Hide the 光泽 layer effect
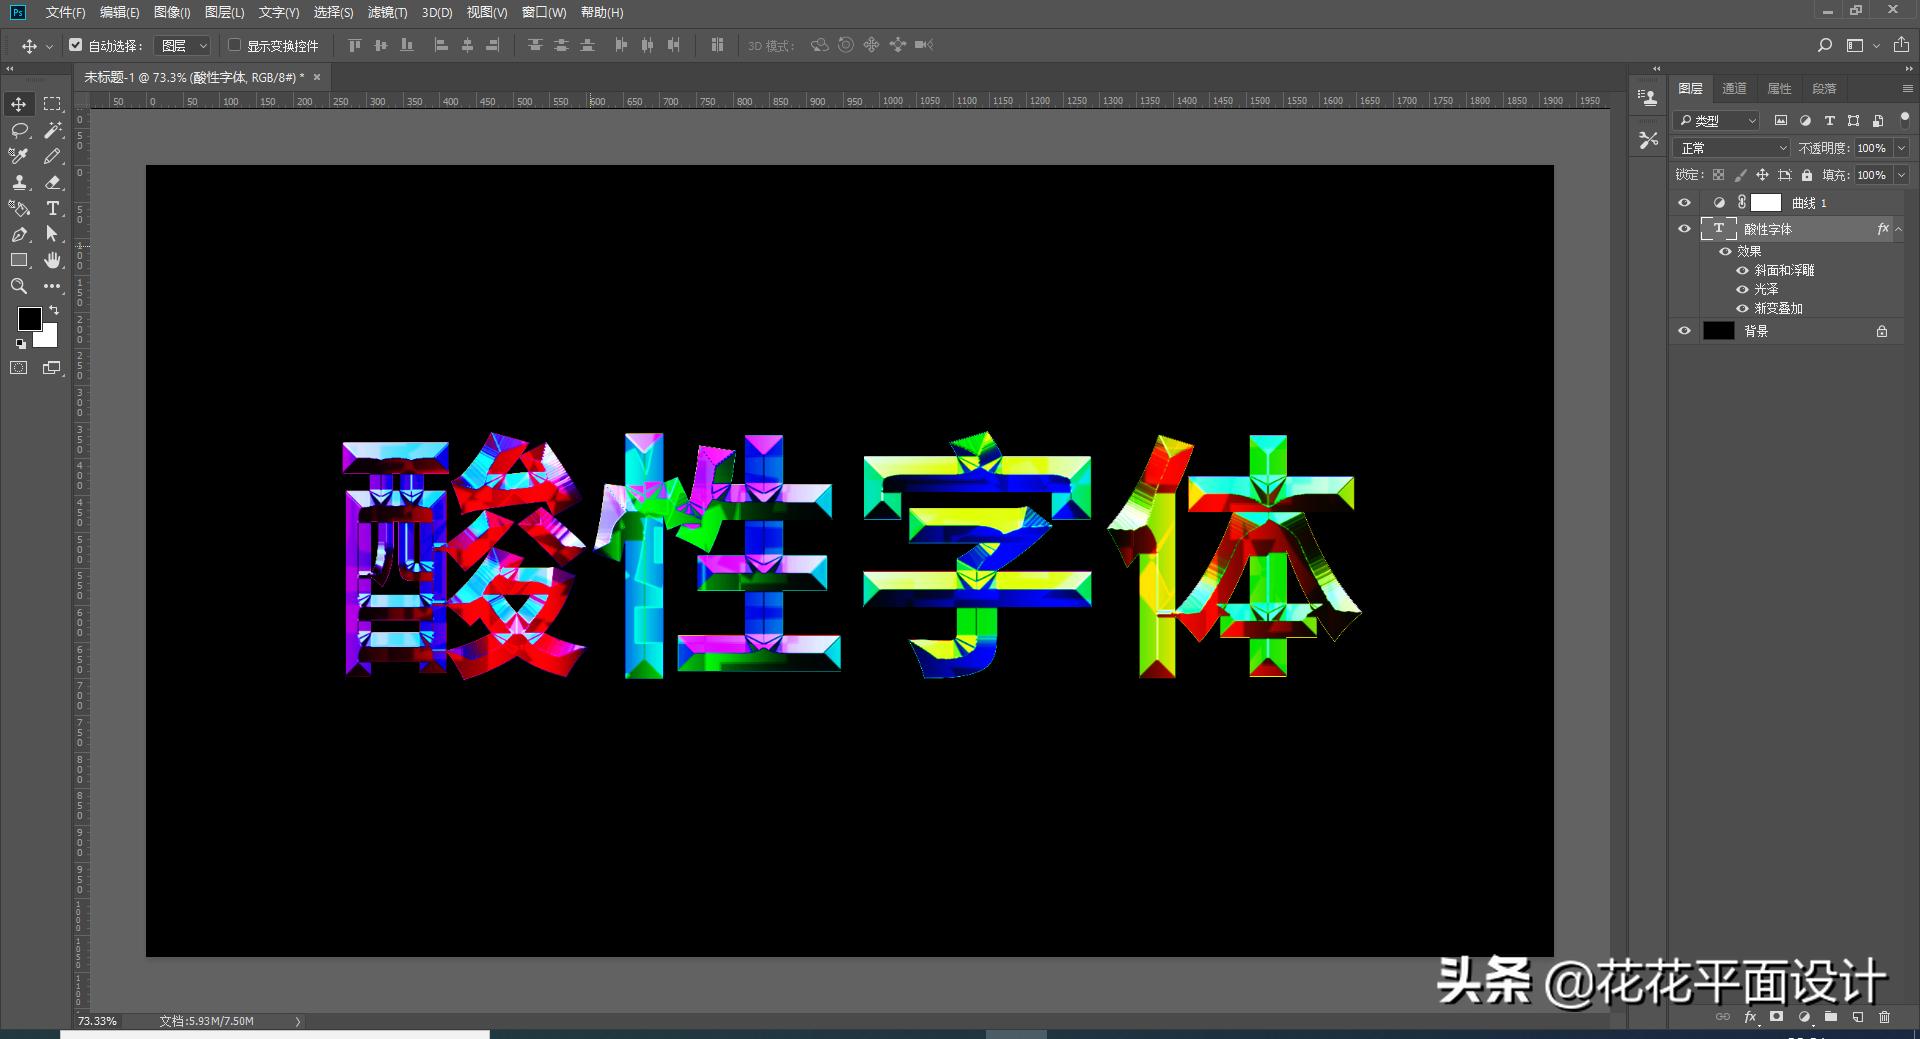 tap(1743, 288)
